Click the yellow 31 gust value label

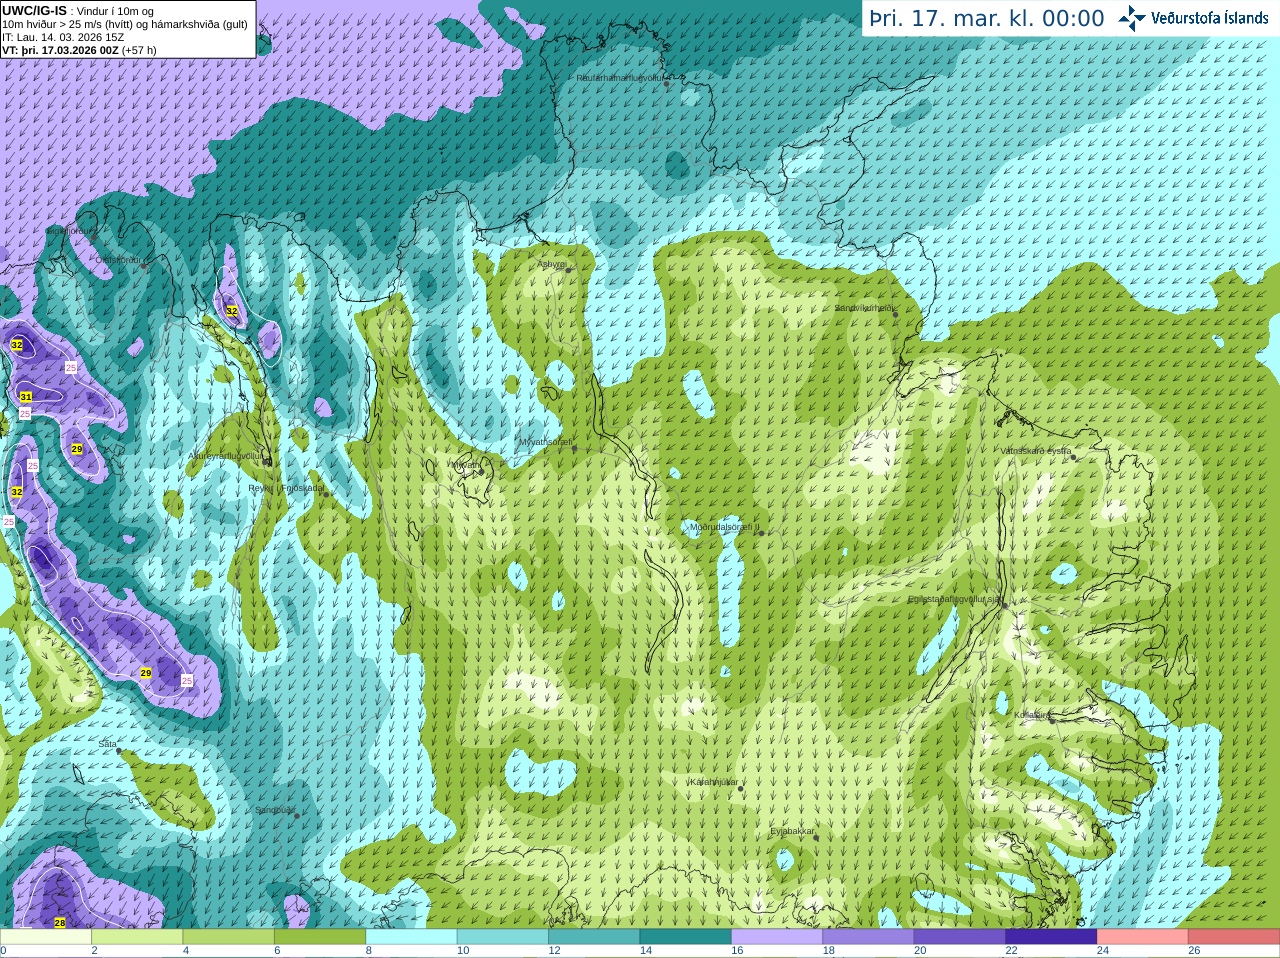(26, 397)
